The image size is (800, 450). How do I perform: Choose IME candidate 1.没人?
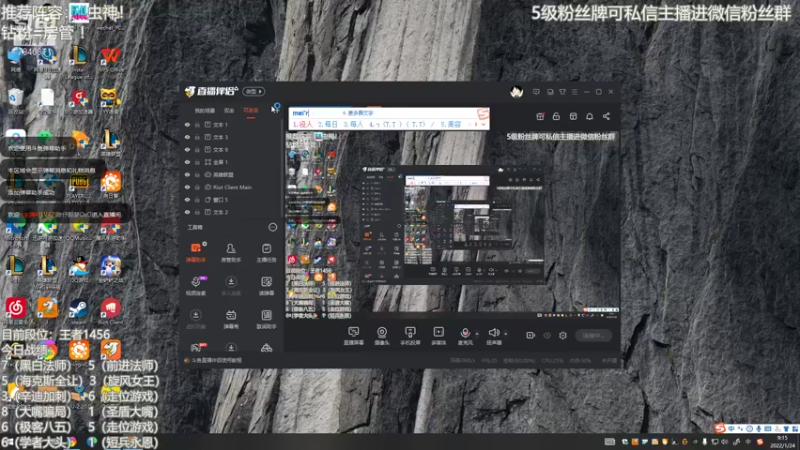pos(303,124)
